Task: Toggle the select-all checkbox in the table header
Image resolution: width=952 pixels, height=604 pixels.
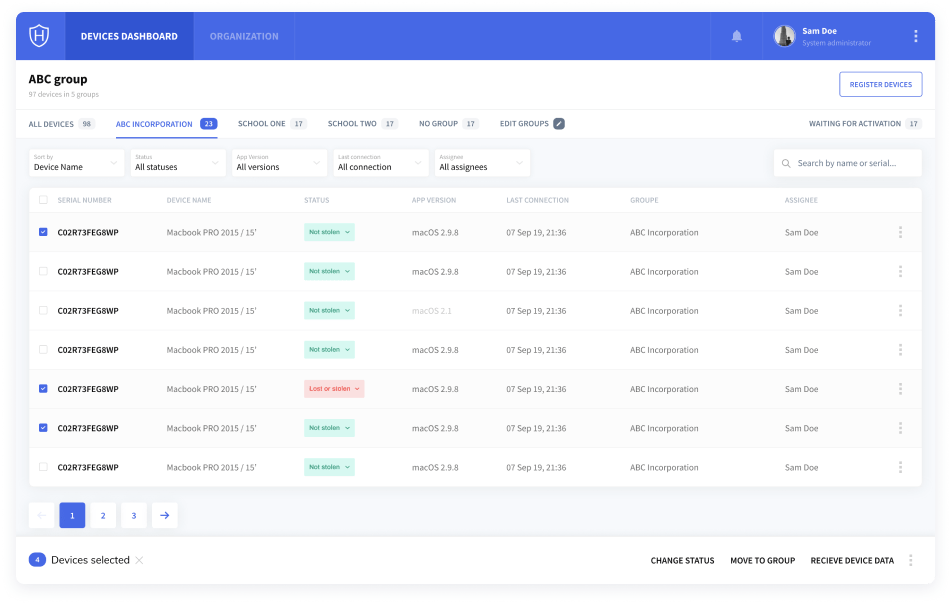Action: [43, 200]
